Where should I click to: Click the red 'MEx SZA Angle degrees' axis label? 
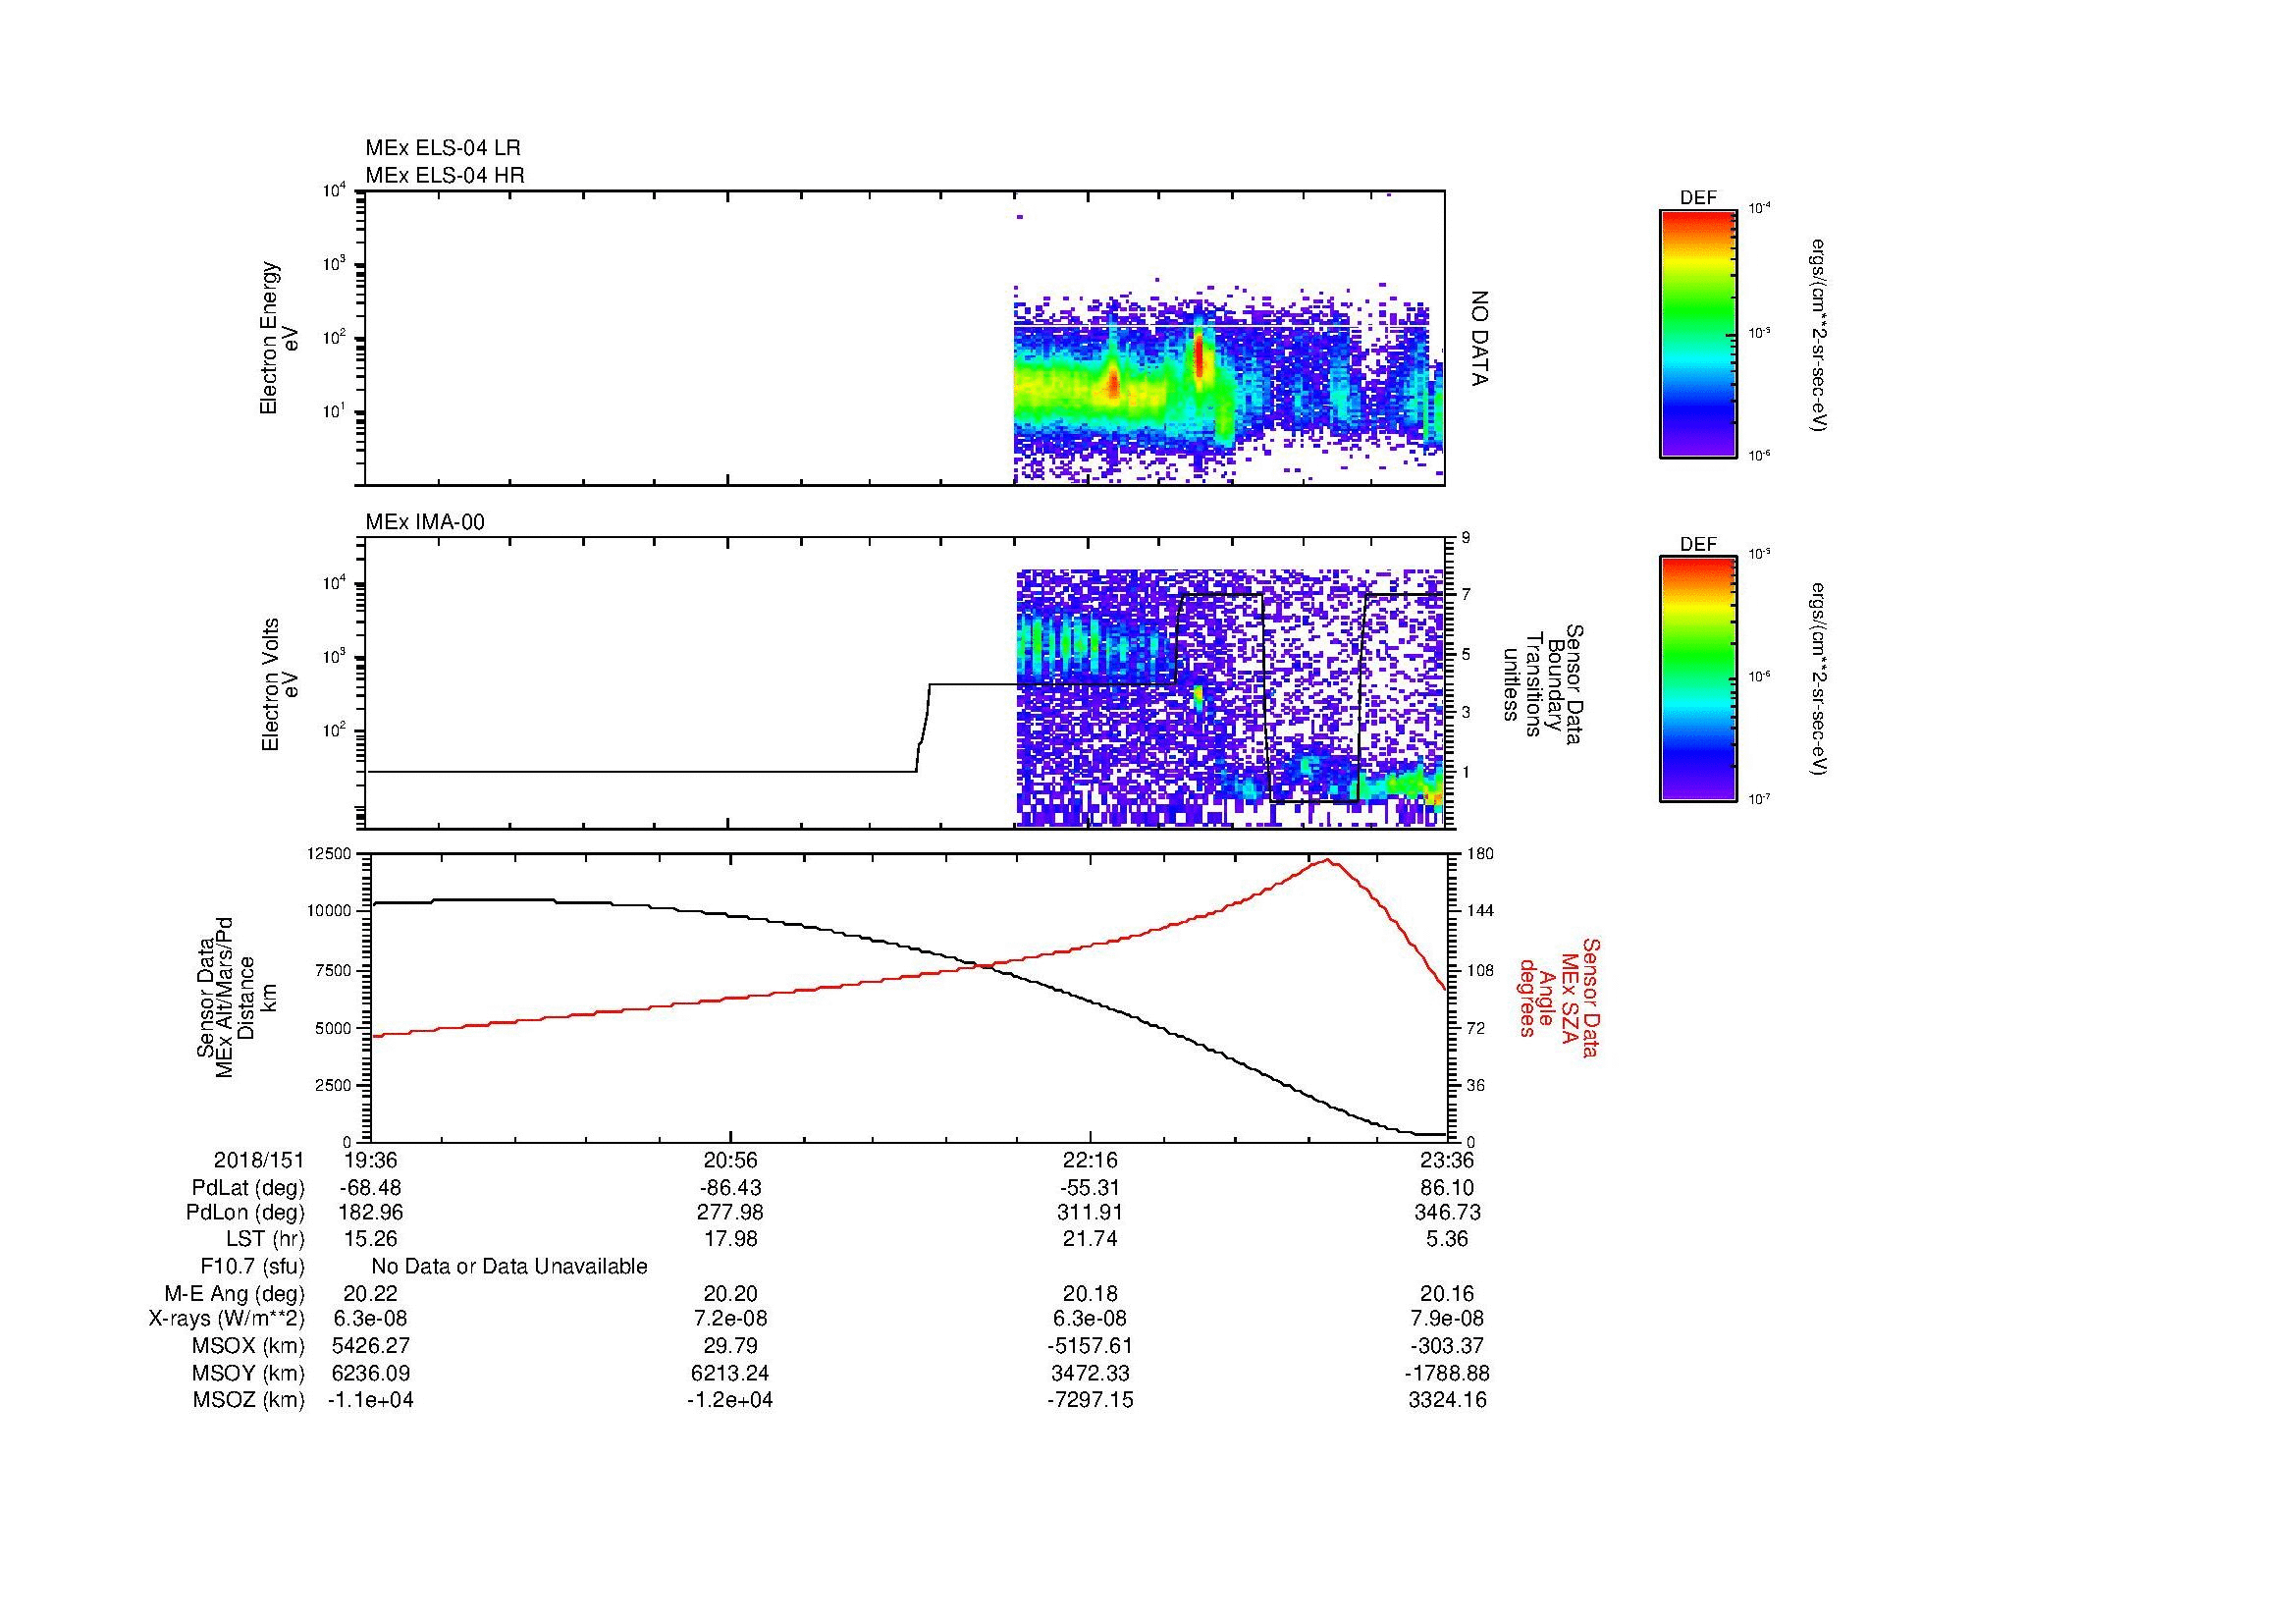pyautogui.click(x=1559, y=997)
